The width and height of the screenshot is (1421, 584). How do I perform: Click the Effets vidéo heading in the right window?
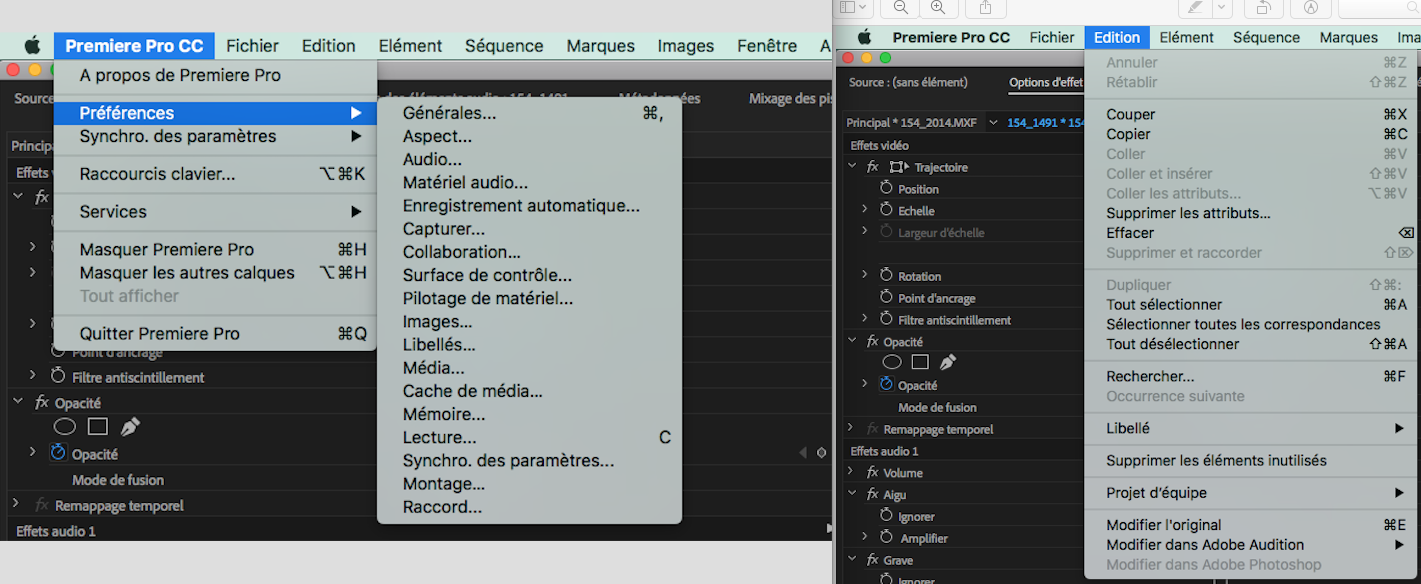[879, 146]
